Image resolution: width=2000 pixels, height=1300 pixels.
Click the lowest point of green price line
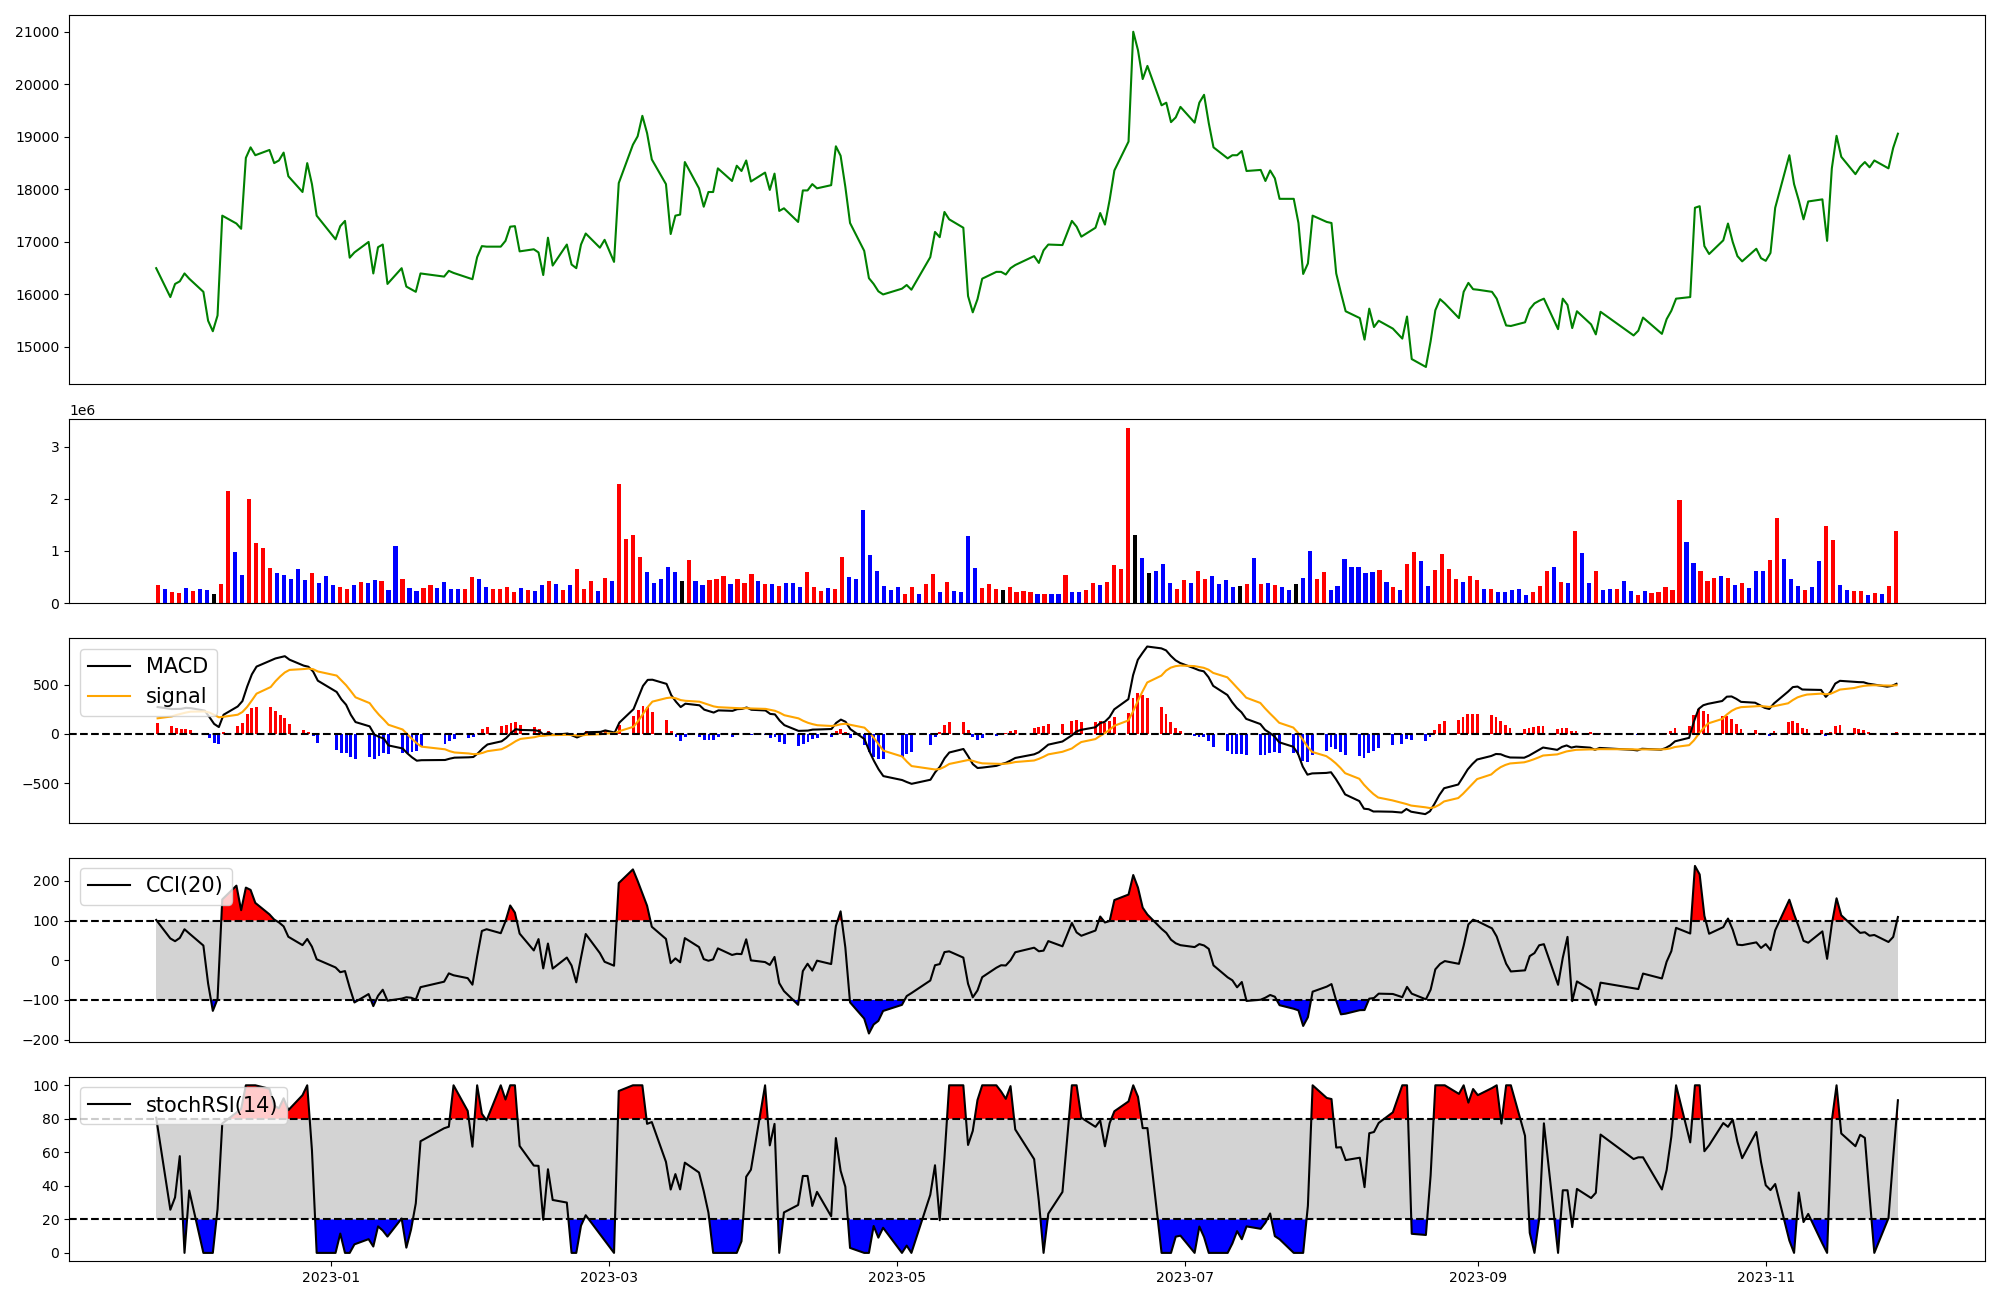pyautogui.click(x=1426, y=366)
